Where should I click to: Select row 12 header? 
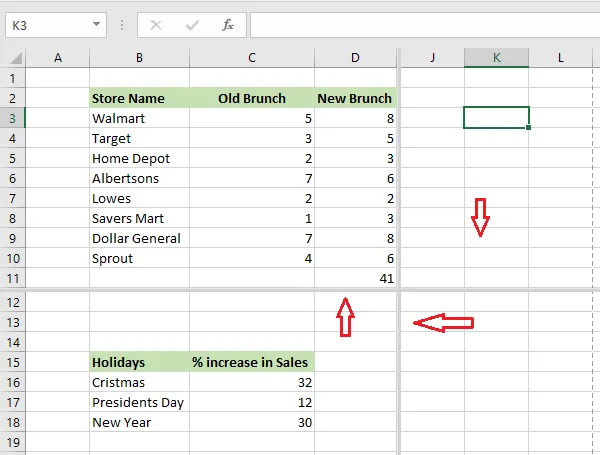coord(13,302)
